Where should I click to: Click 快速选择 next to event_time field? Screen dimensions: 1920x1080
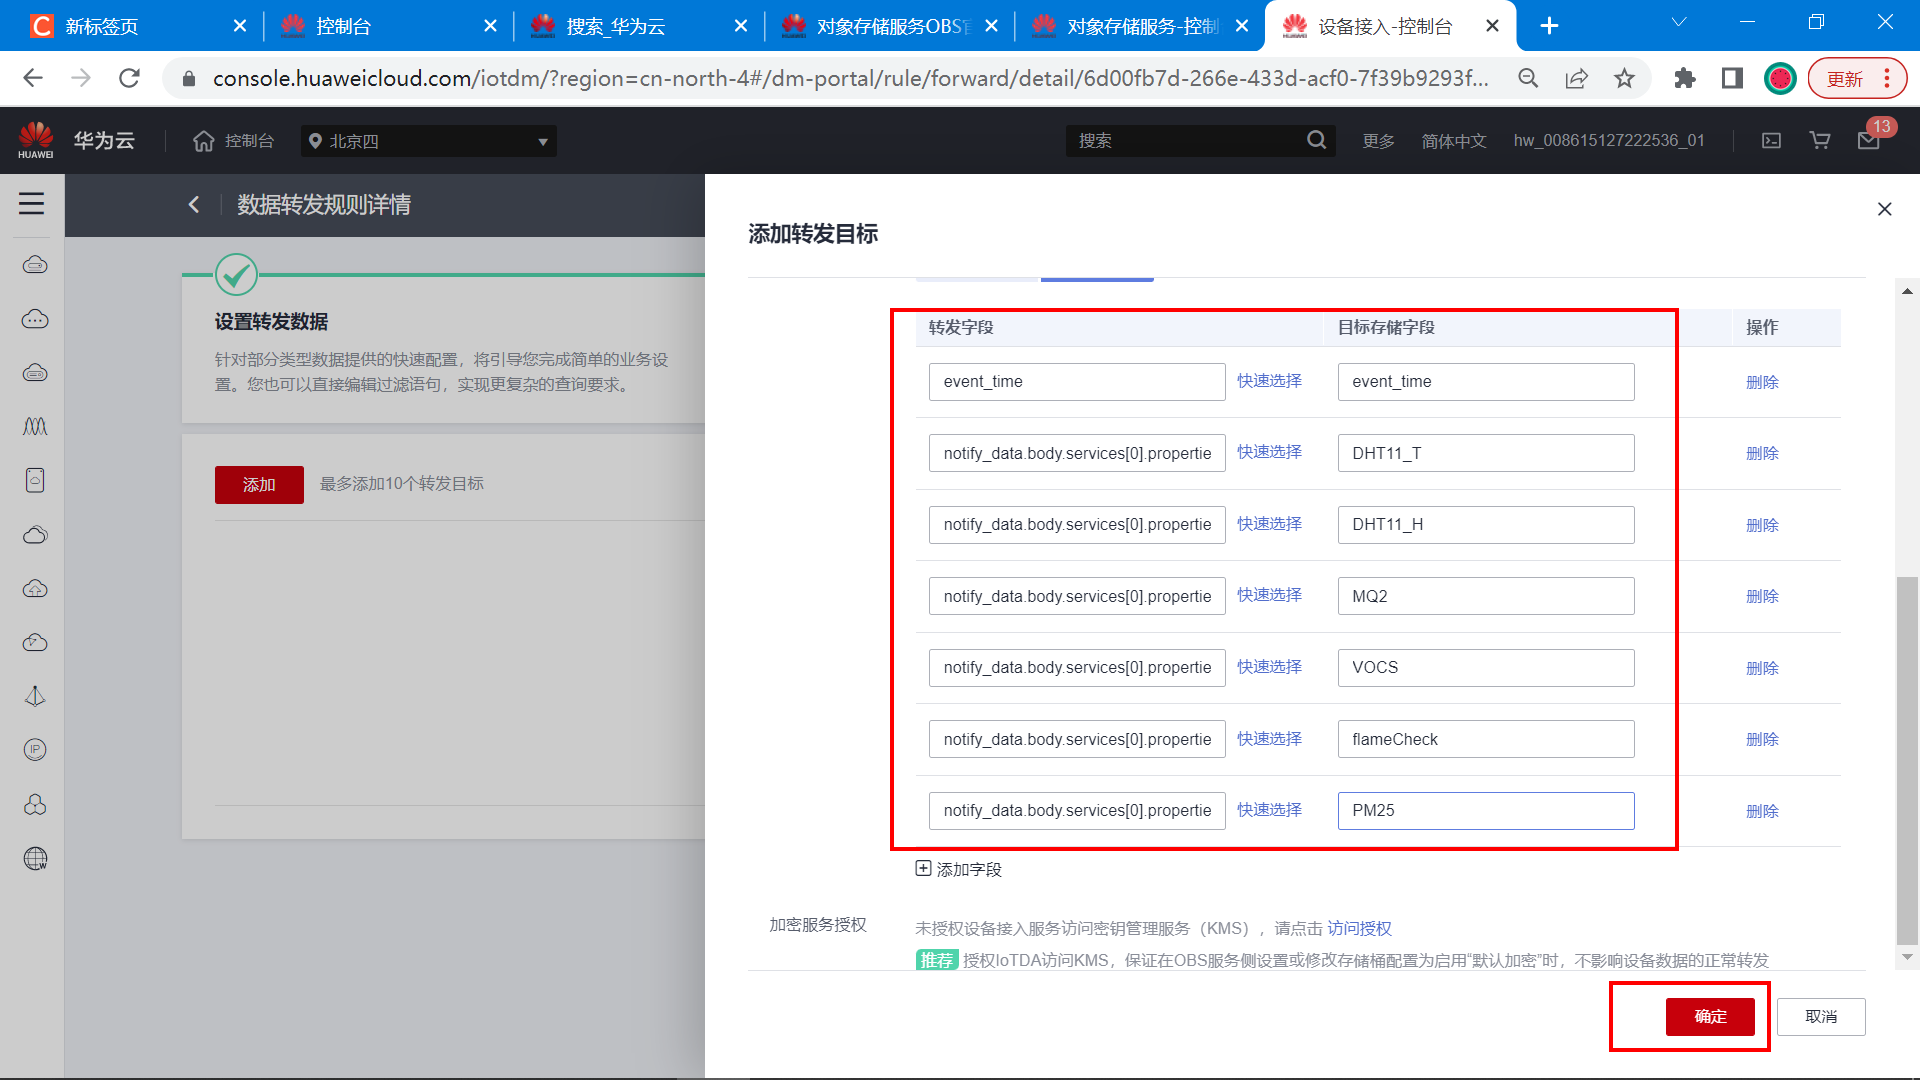(x=1269, y=381)
